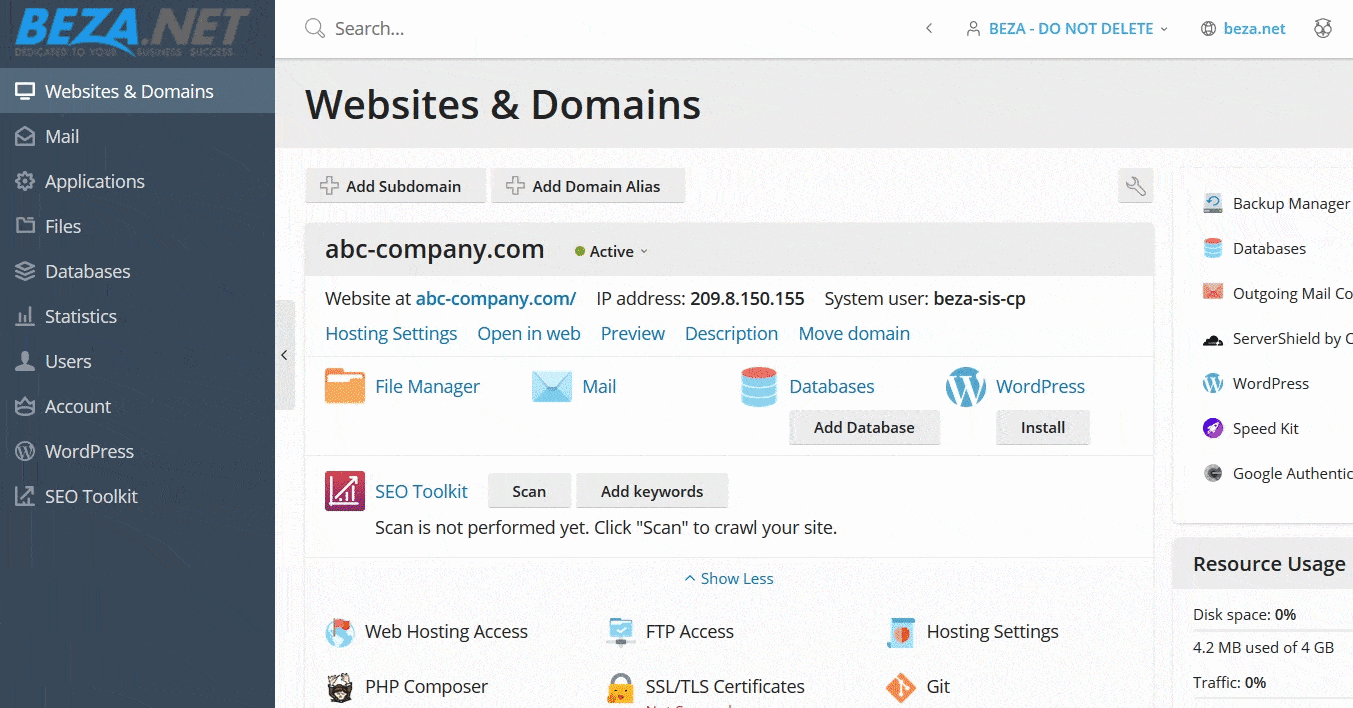Image resolution: width=1353 pixels, height=708 pixels.
Task: Click the wrench settings icon
Action: 1135,186
